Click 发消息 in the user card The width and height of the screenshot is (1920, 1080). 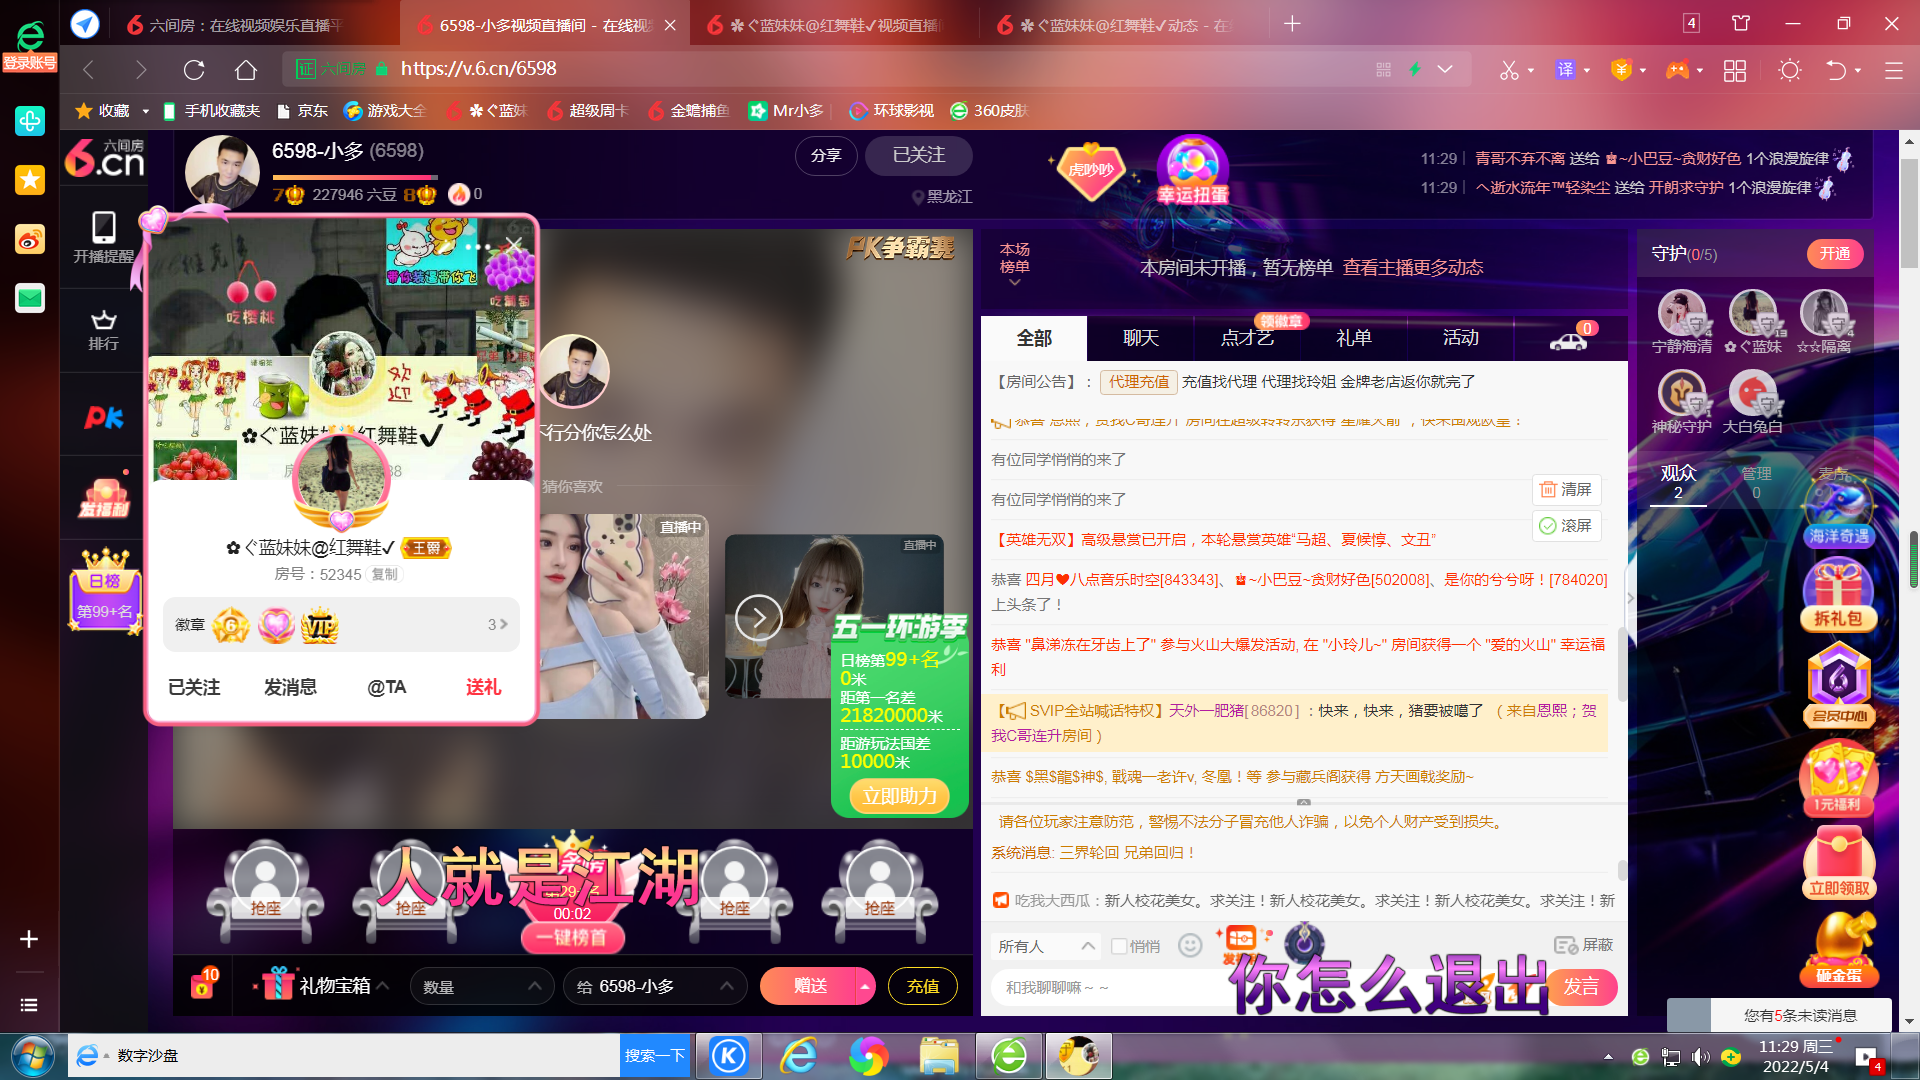(290, 687)
